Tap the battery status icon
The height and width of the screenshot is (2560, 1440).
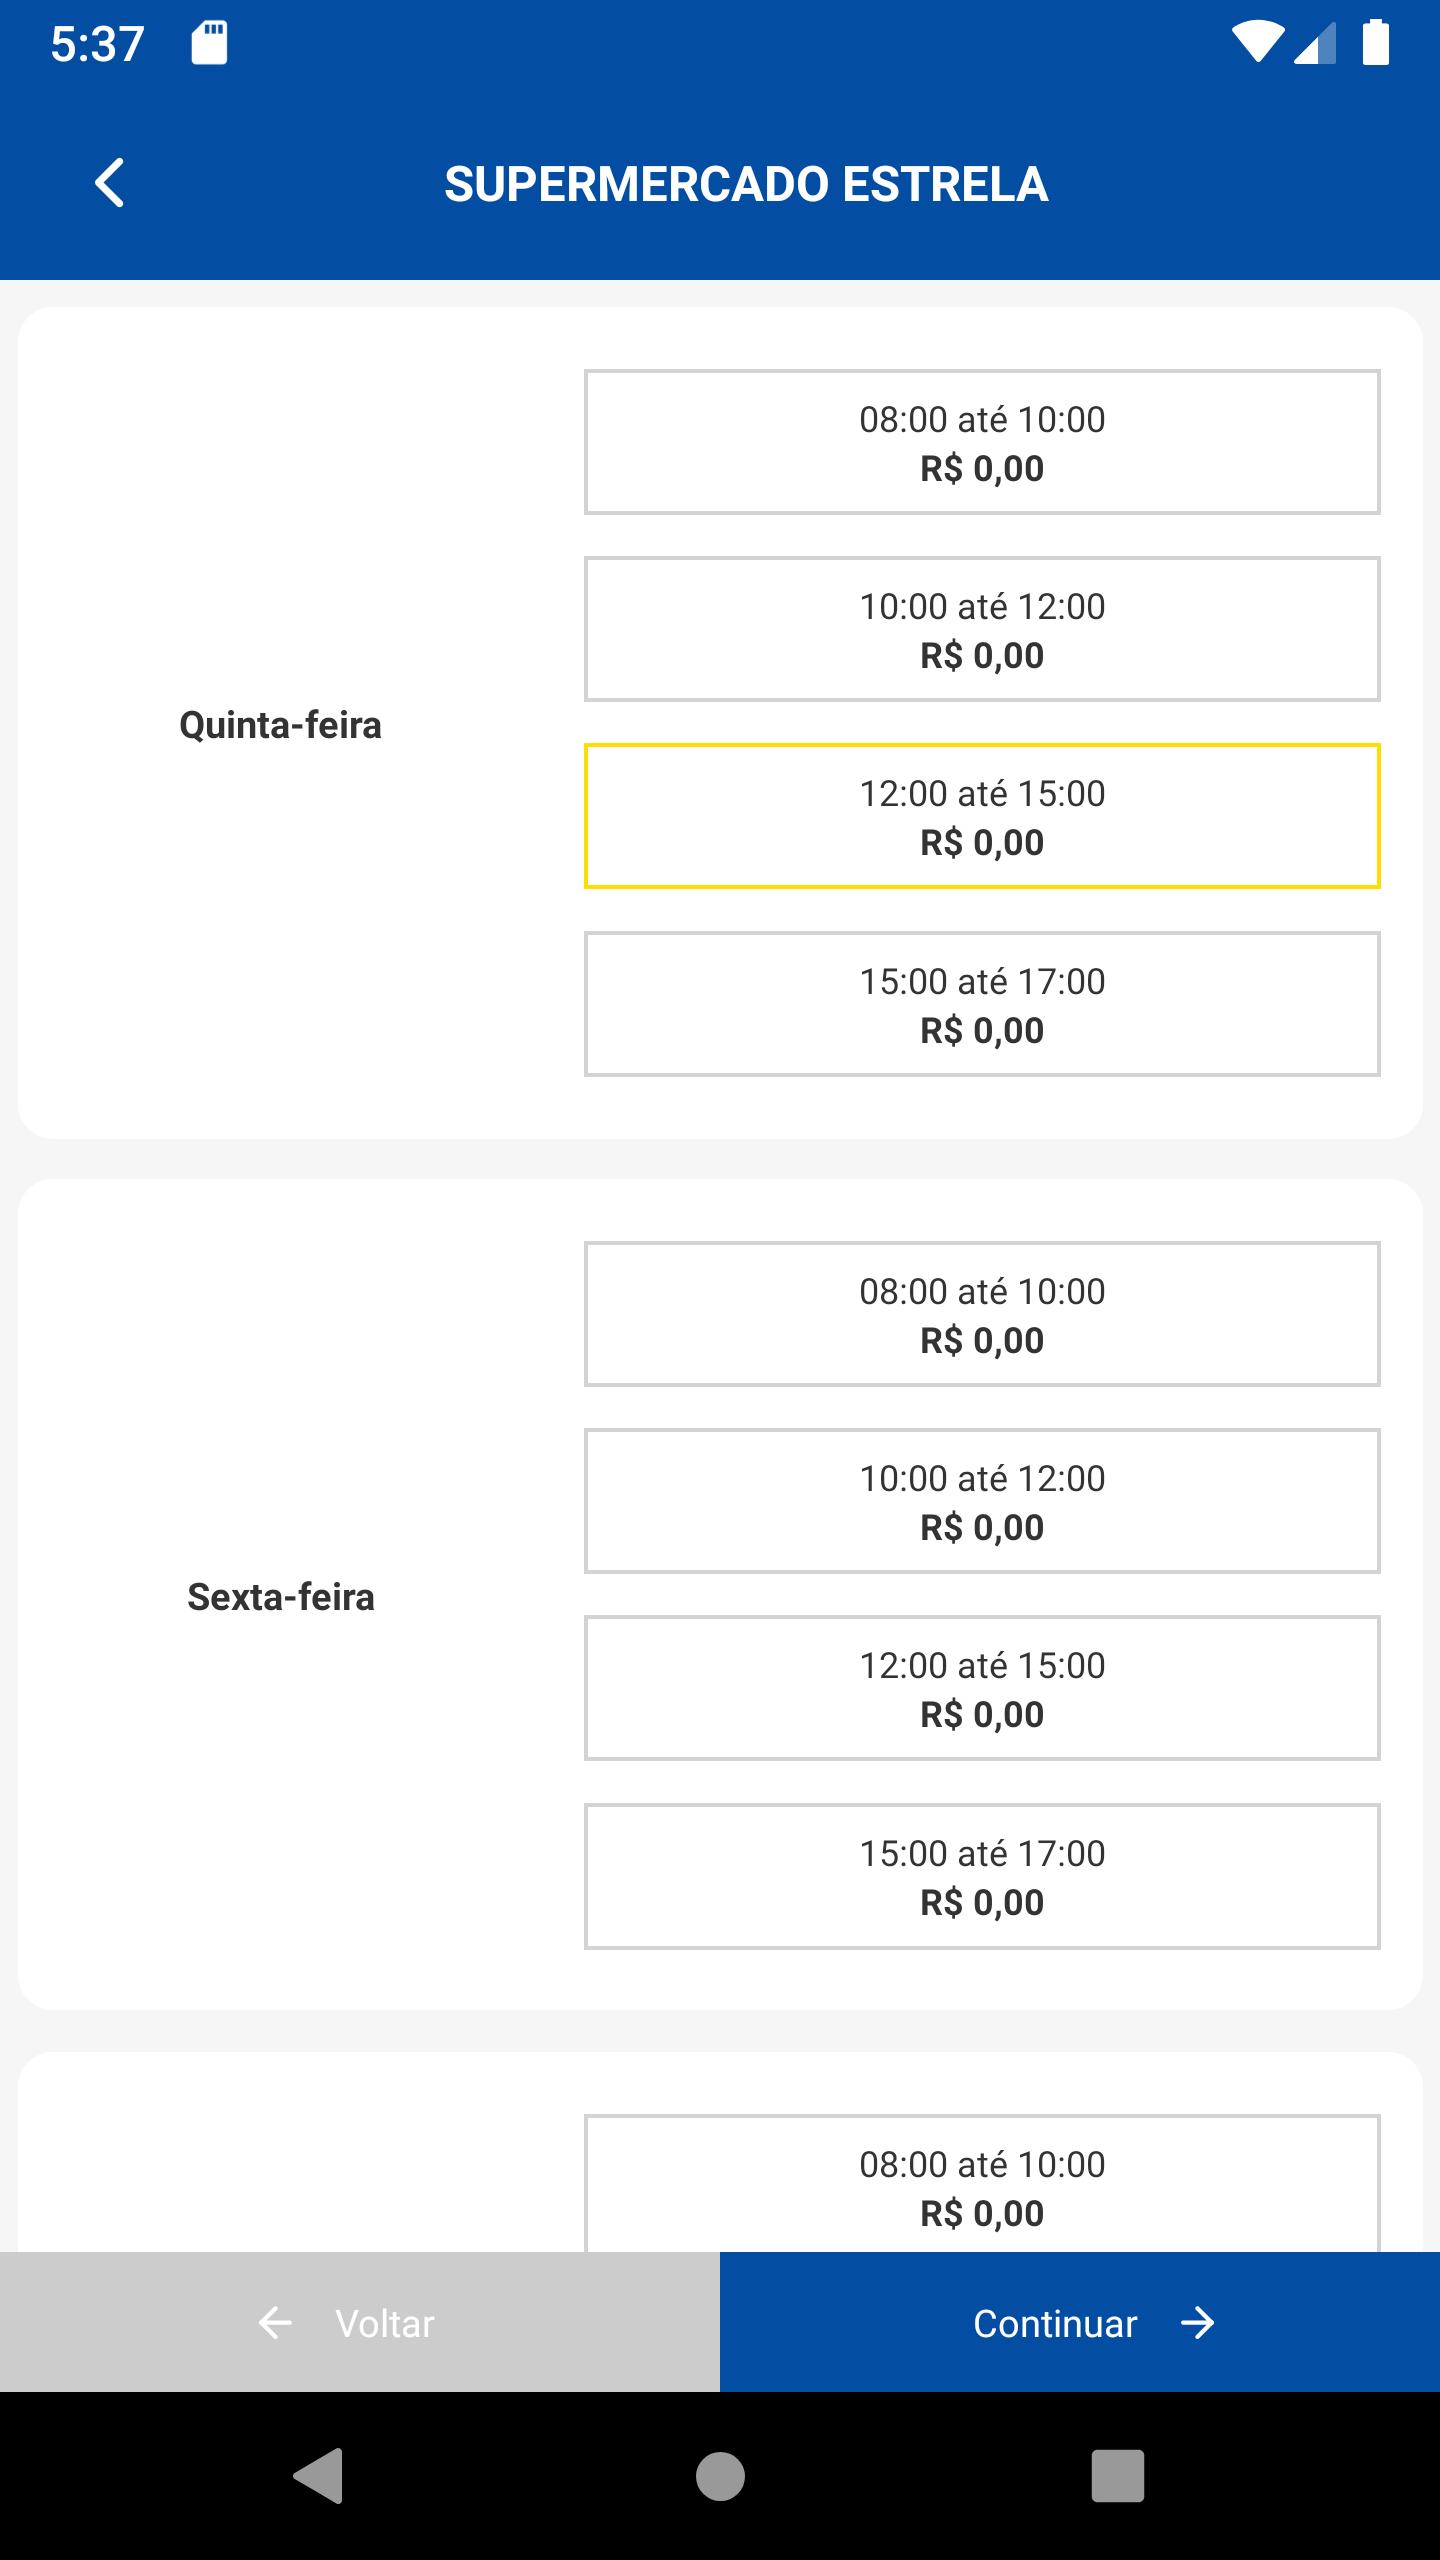click(1376, 43)
